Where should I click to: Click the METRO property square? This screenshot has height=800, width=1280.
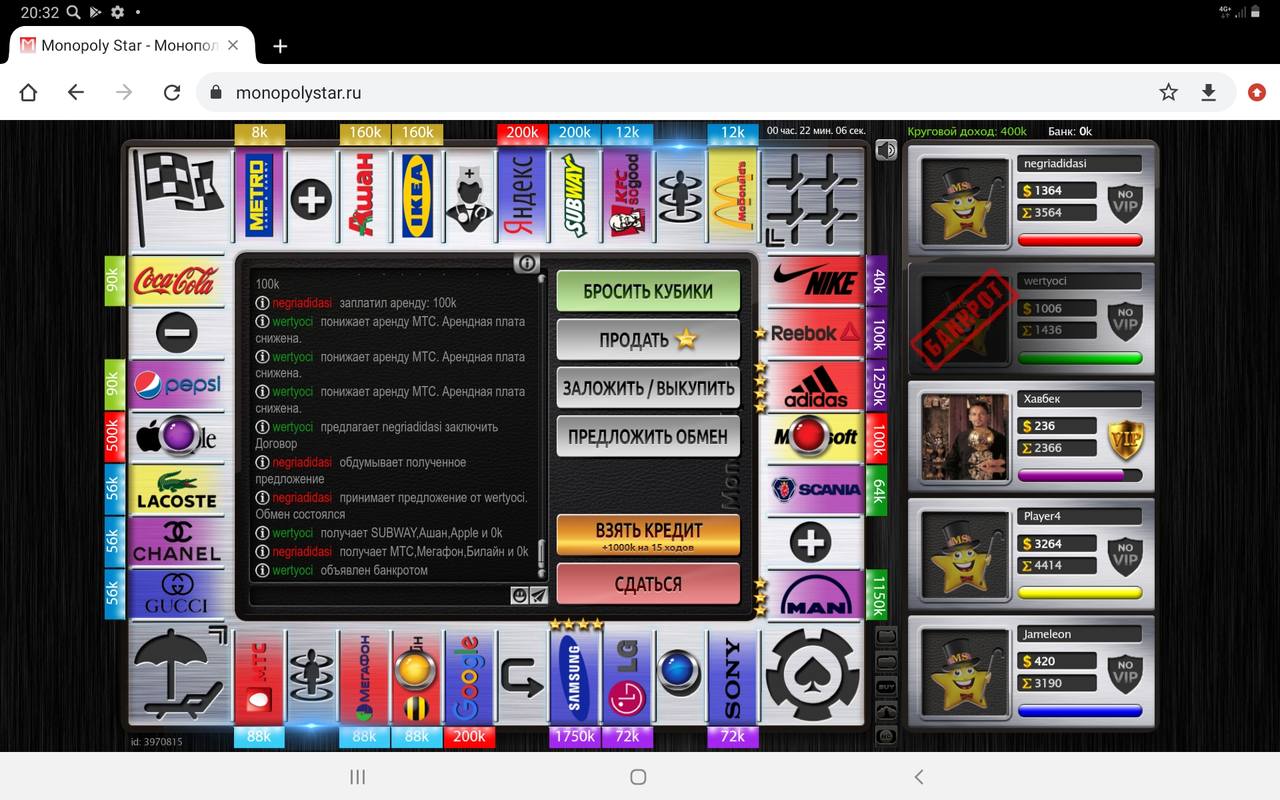(259, 196)
